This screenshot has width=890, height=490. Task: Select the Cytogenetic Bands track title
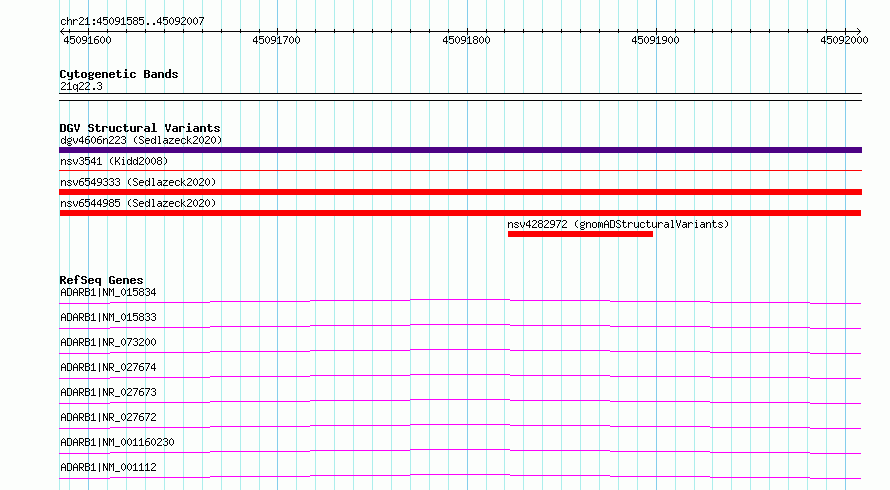tap(119, 74)
